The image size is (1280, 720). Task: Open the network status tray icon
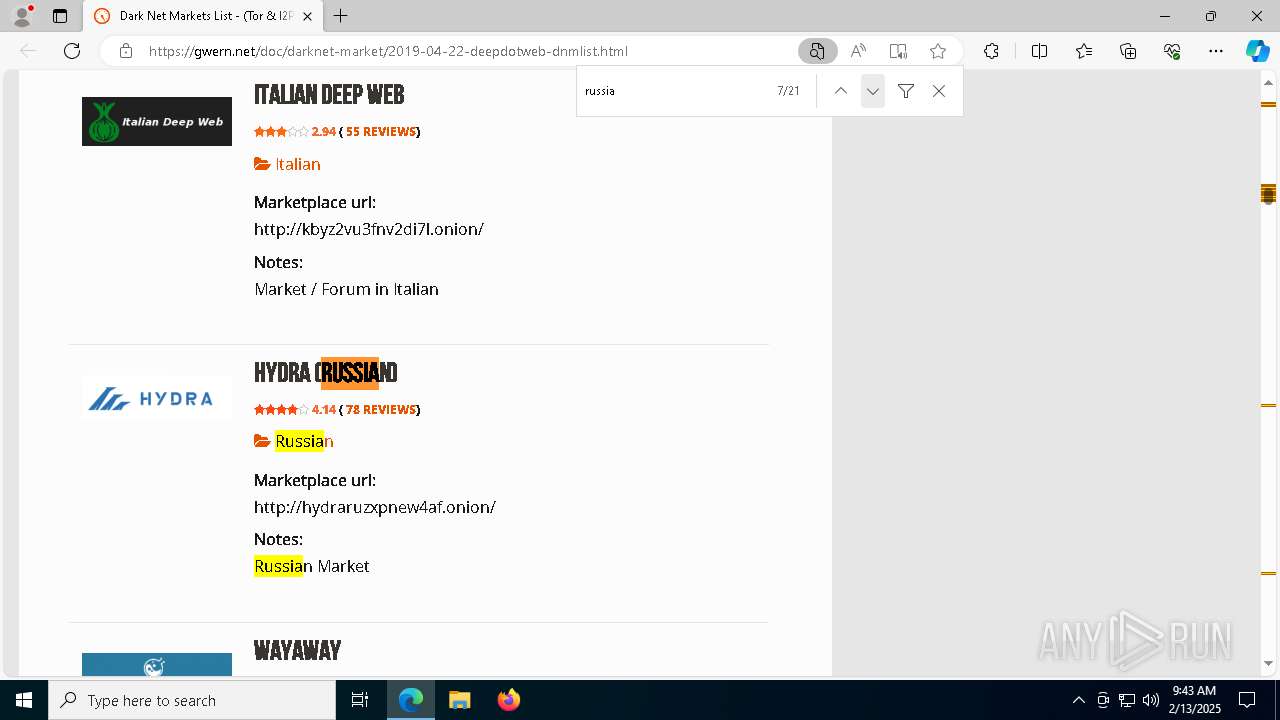[1127, 700]
